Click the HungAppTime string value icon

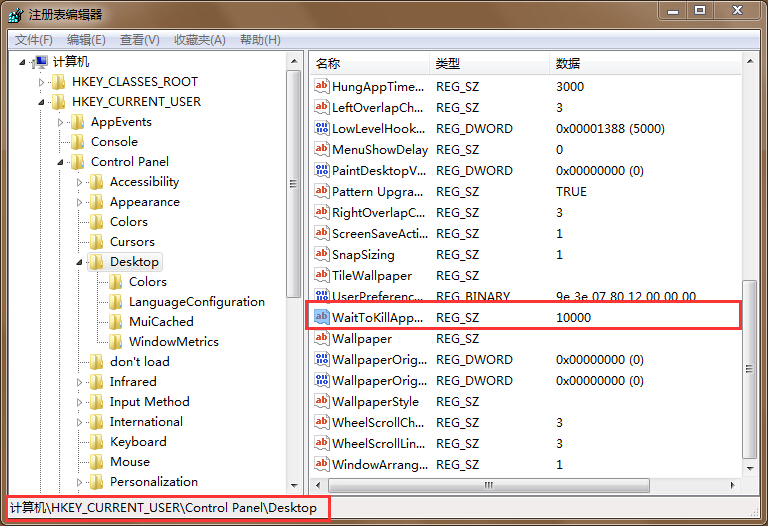pyautogui.click(x=322, y=86)
